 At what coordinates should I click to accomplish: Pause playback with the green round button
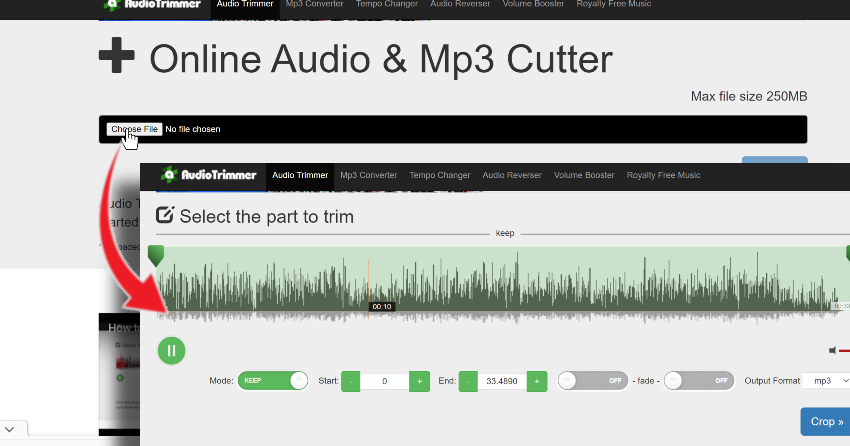[171, 351]
